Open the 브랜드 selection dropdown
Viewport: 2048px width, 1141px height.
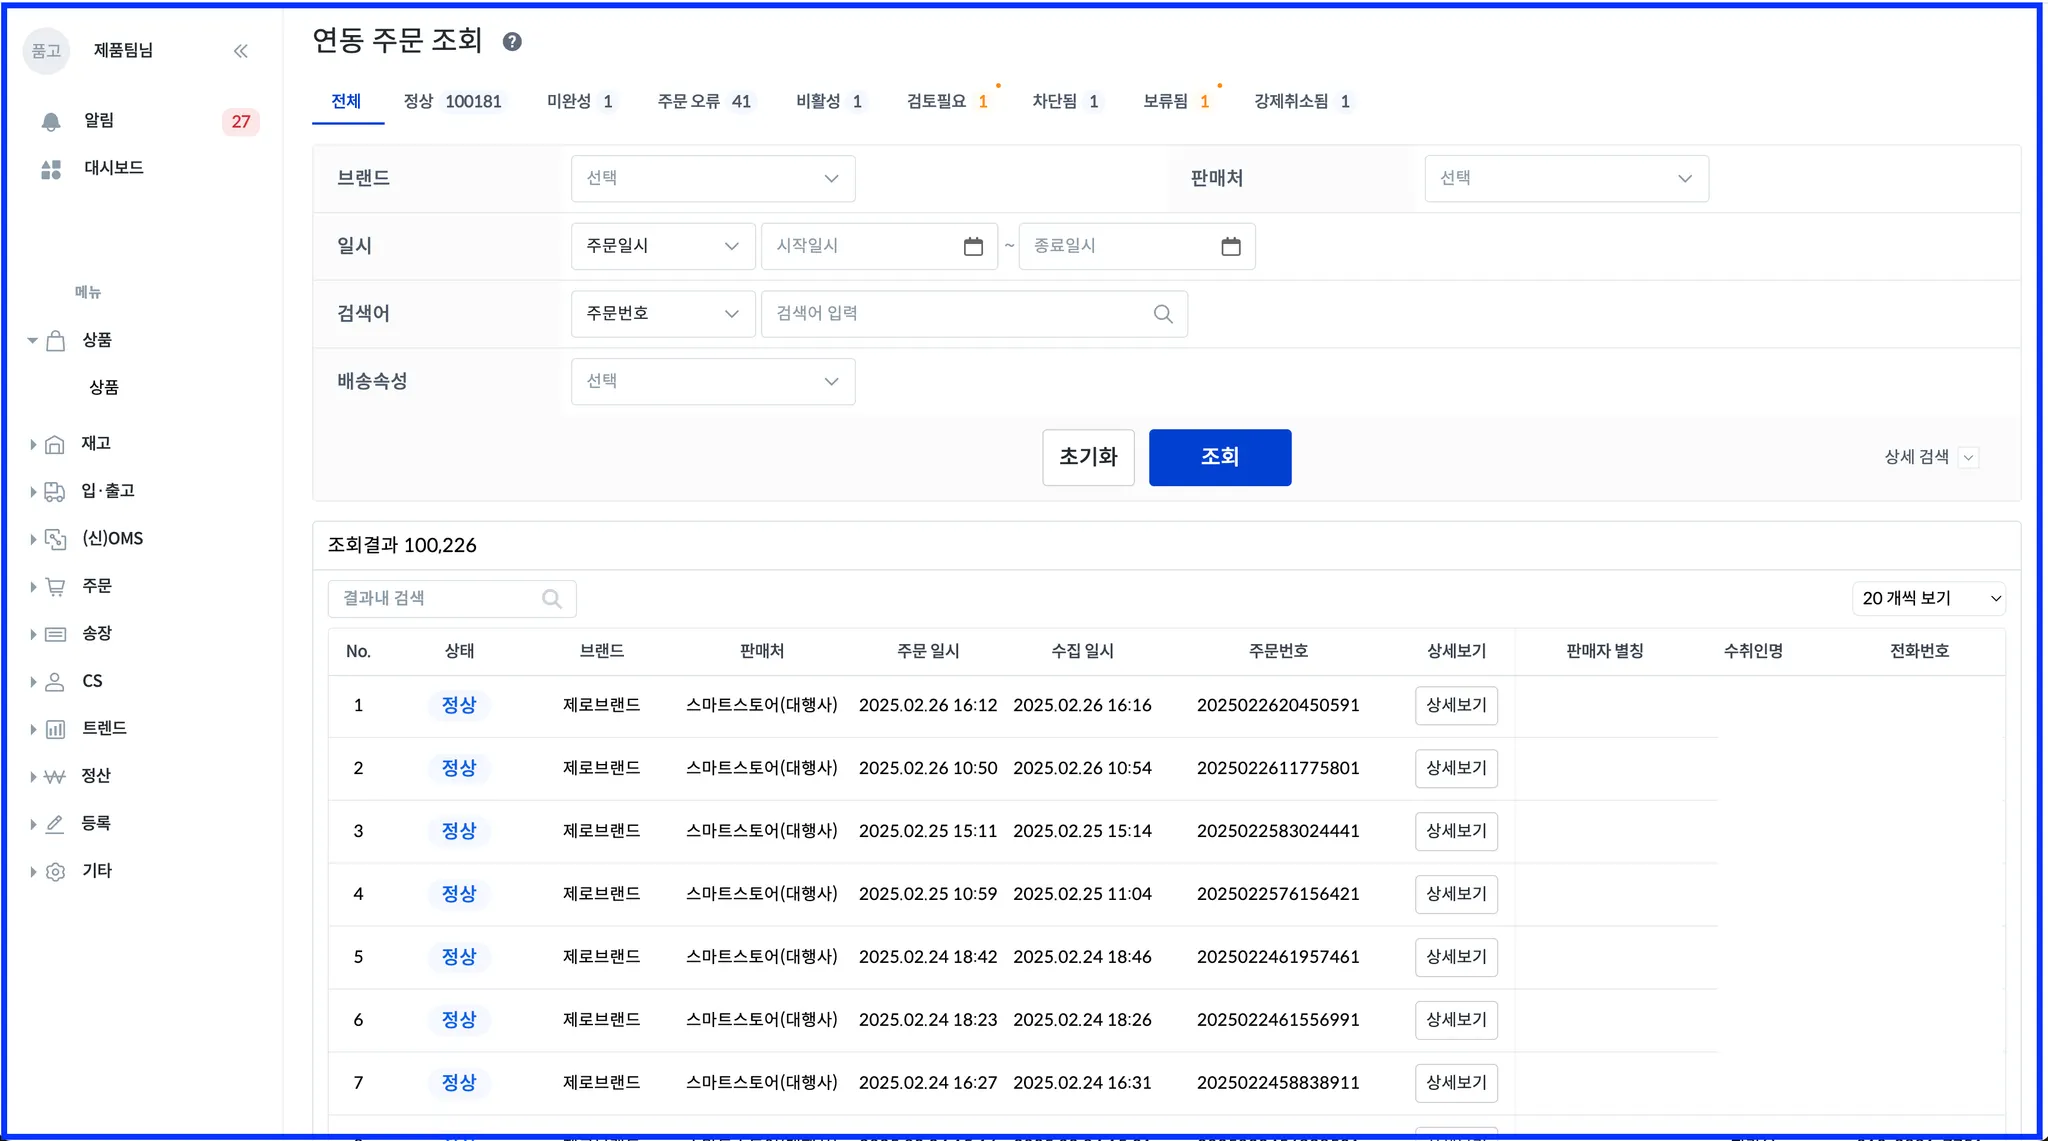pyautogui.click(x=712, y=179)
